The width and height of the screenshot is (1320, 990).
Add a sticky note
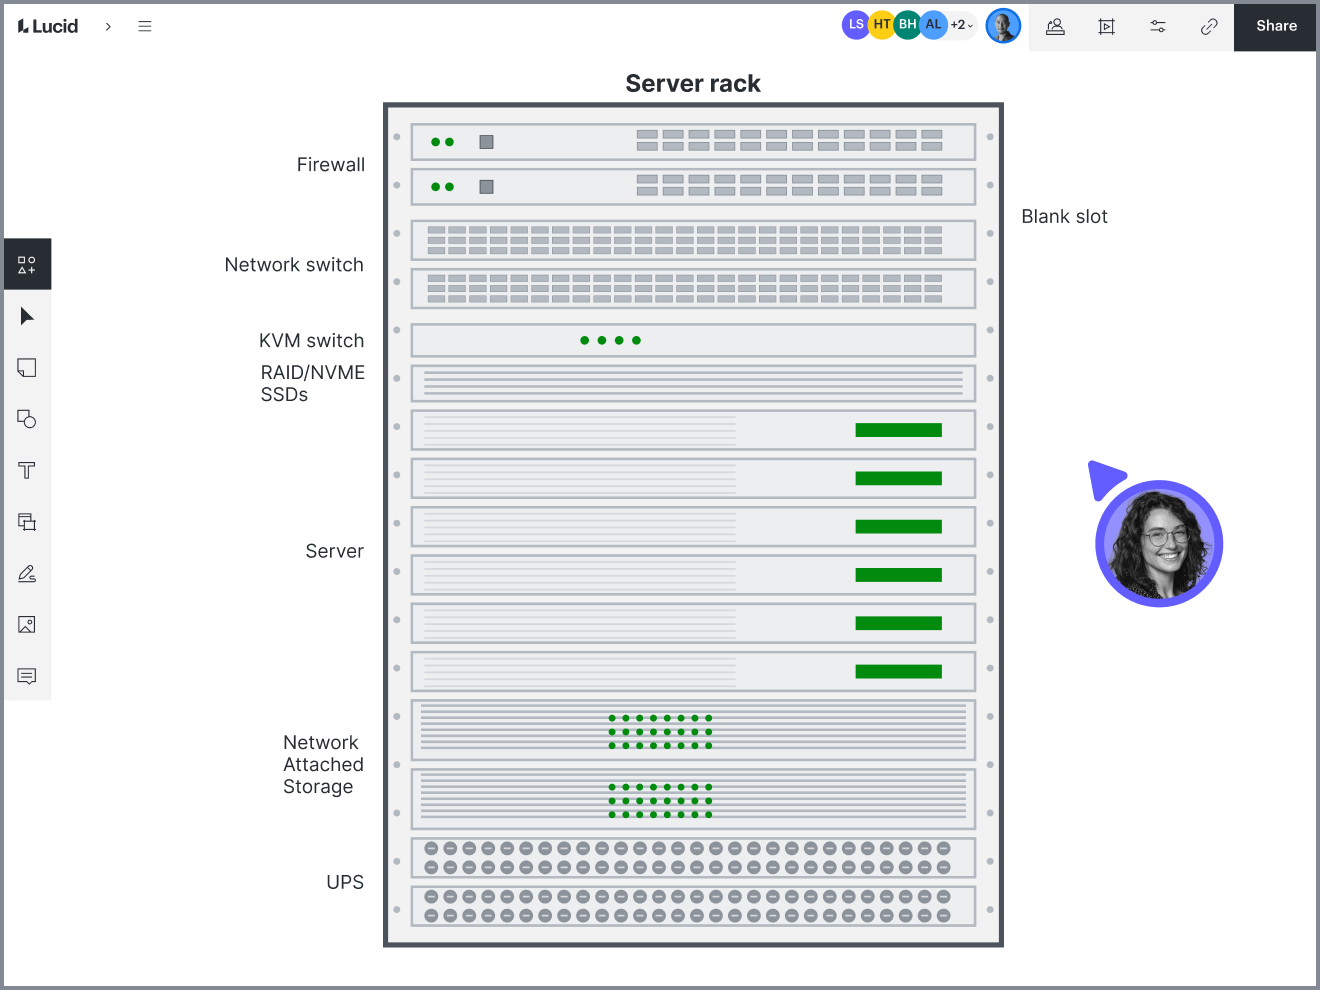[x=27, y=368]
